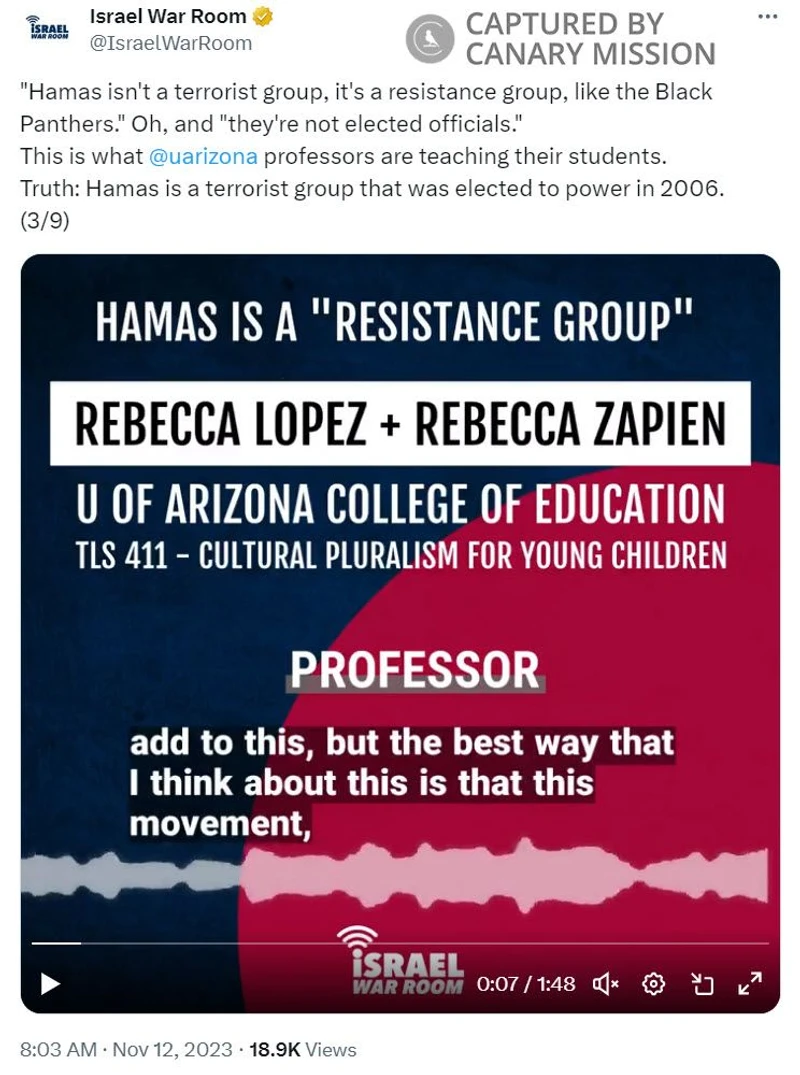Click the verified badge next to Israel War Room
The height and width of the screenshot is (1075, 800).
click(261, 16)
